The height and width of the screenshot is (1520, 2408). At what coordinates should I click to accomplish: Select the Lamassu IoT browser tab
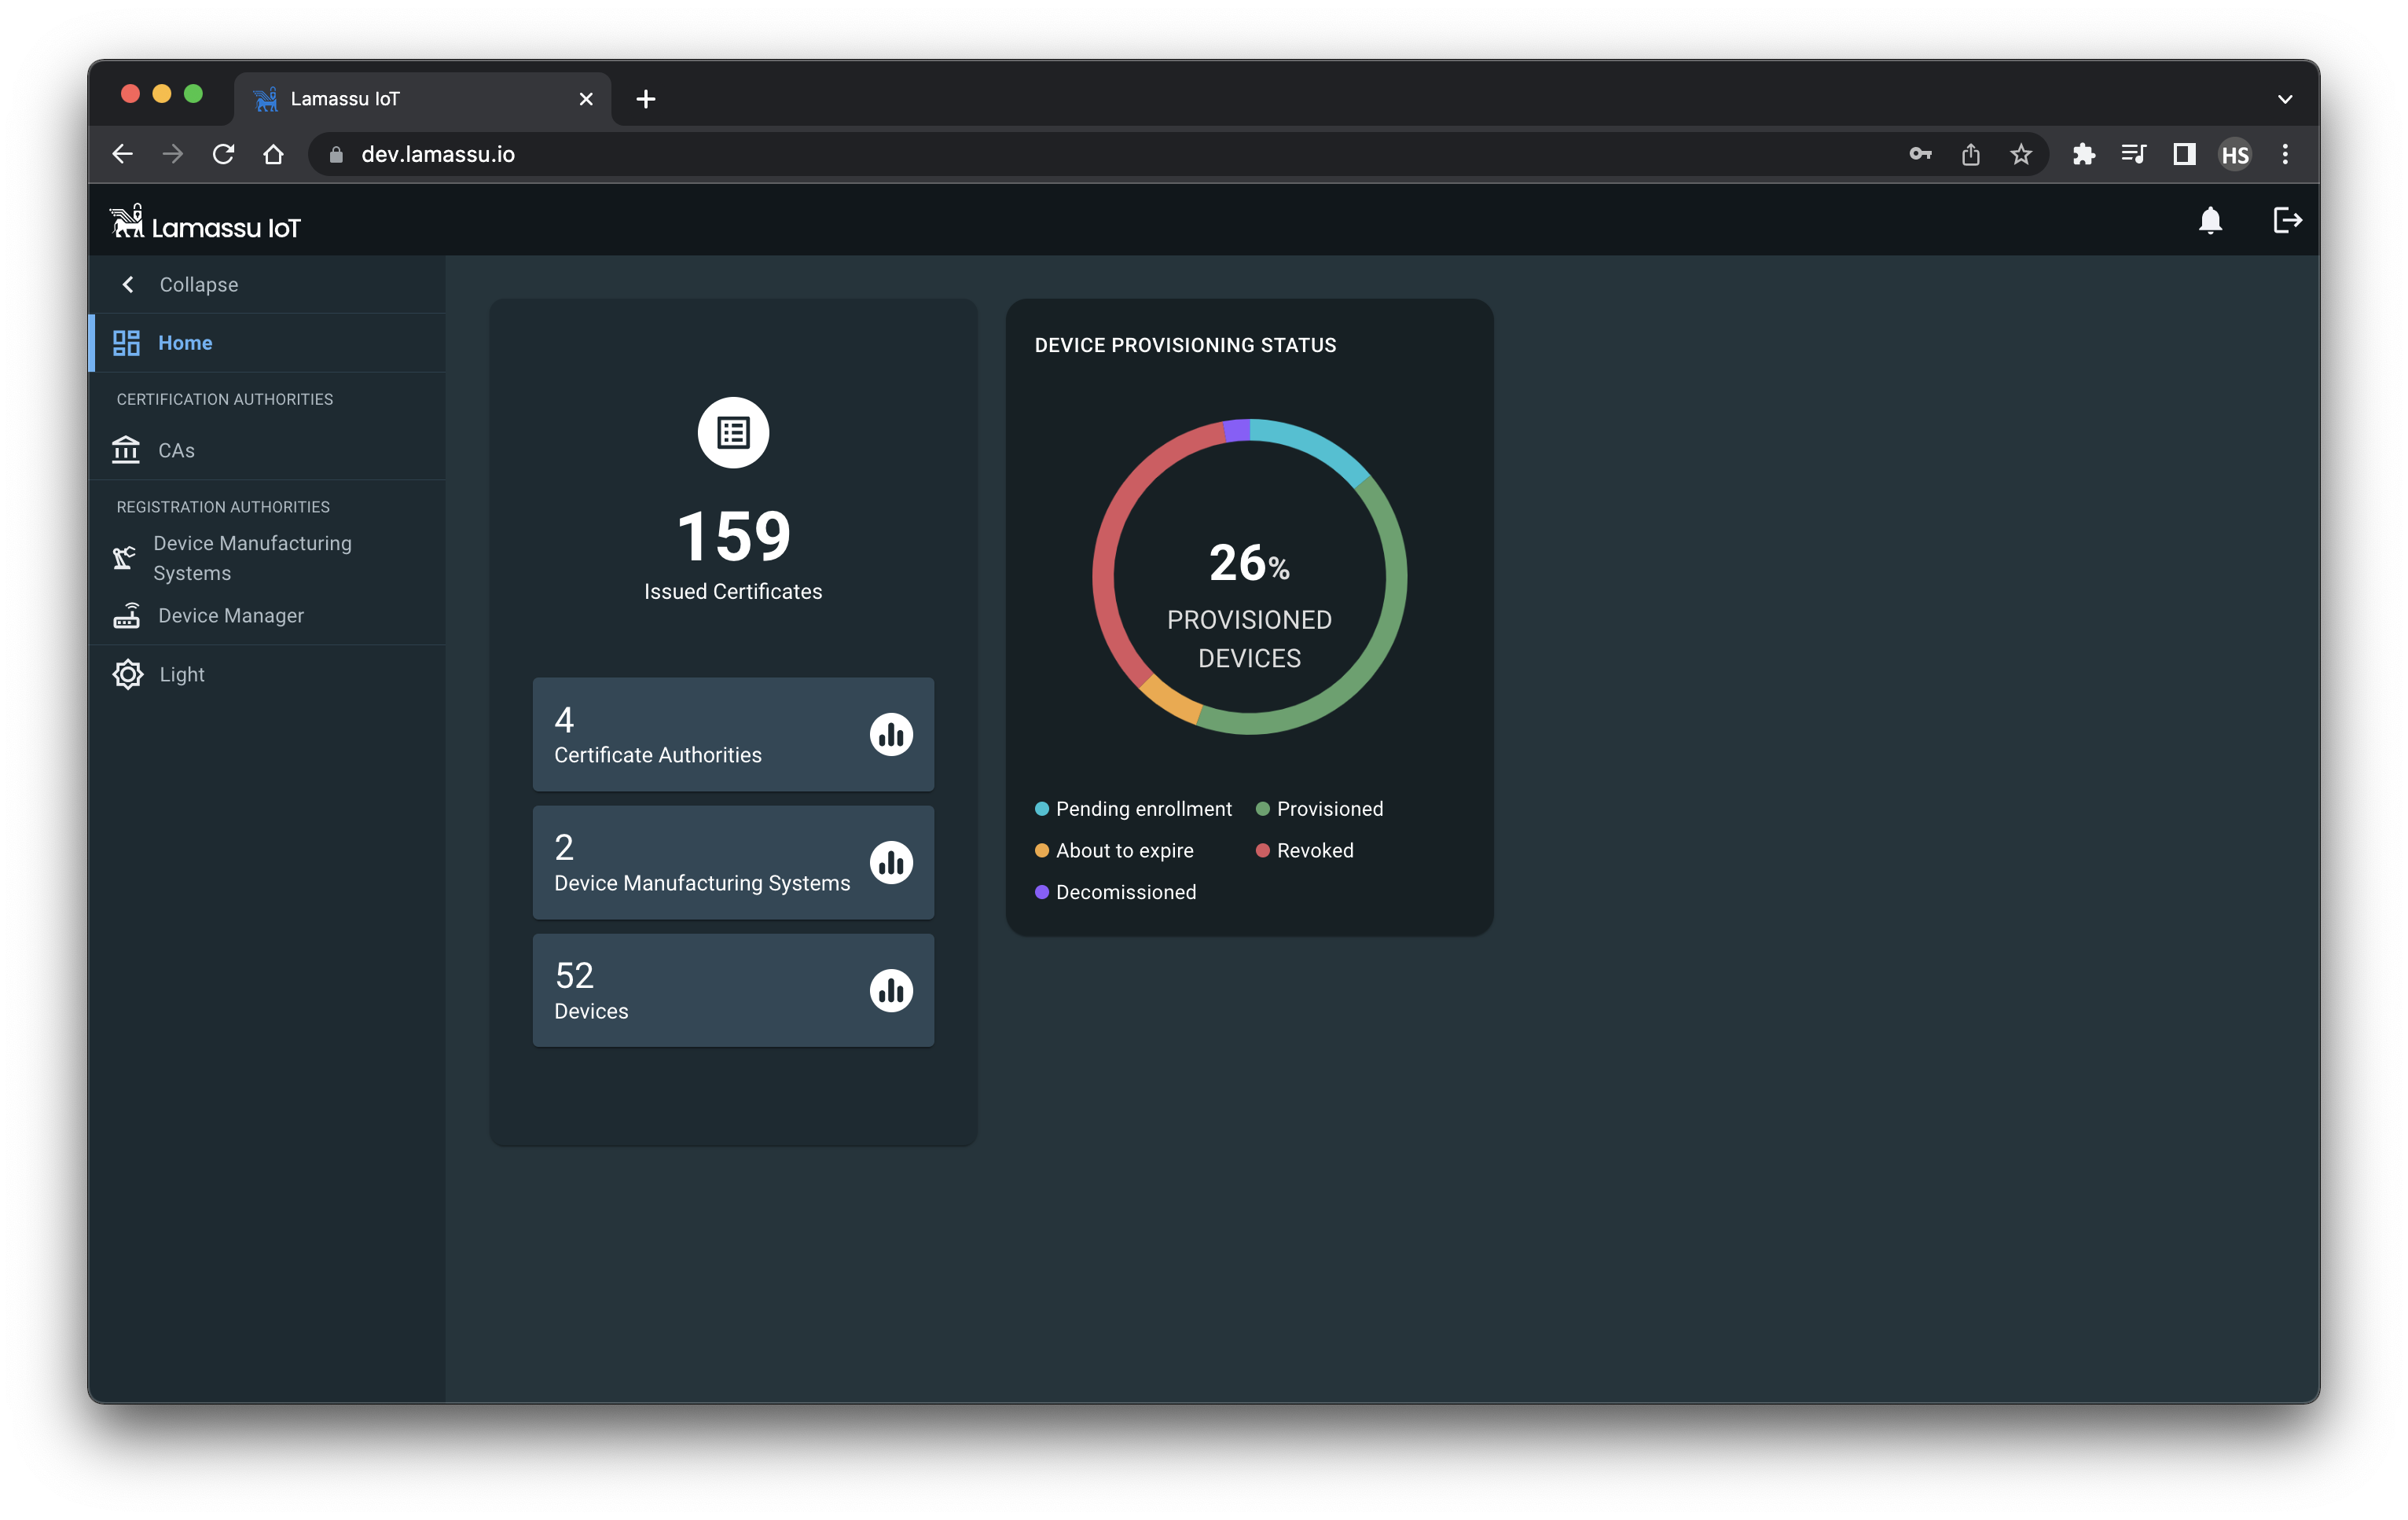345,98
